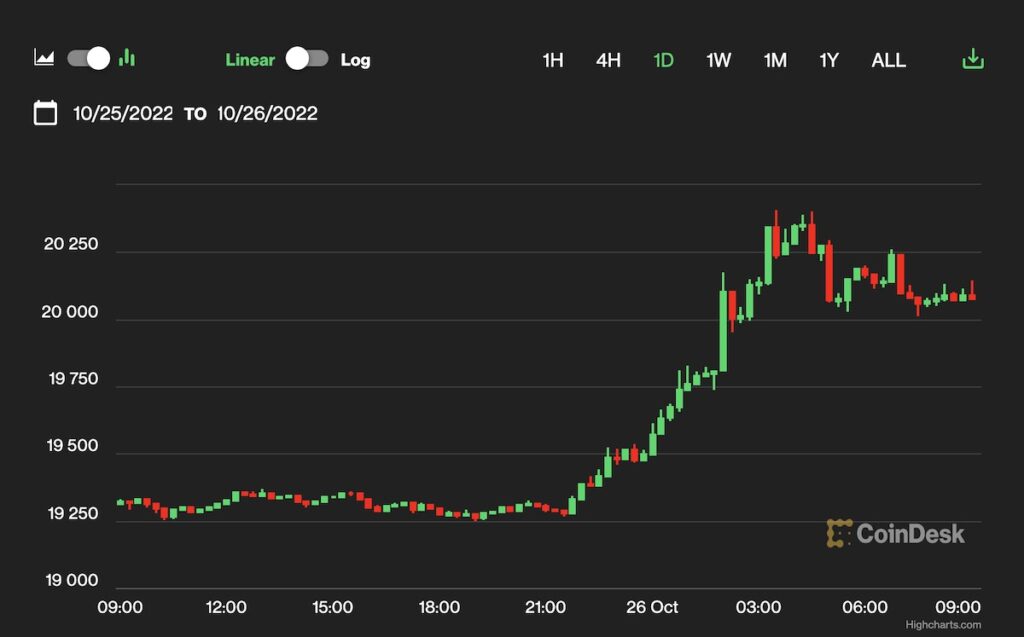Click the 15:00 x-axis label

tap(332, 607)
